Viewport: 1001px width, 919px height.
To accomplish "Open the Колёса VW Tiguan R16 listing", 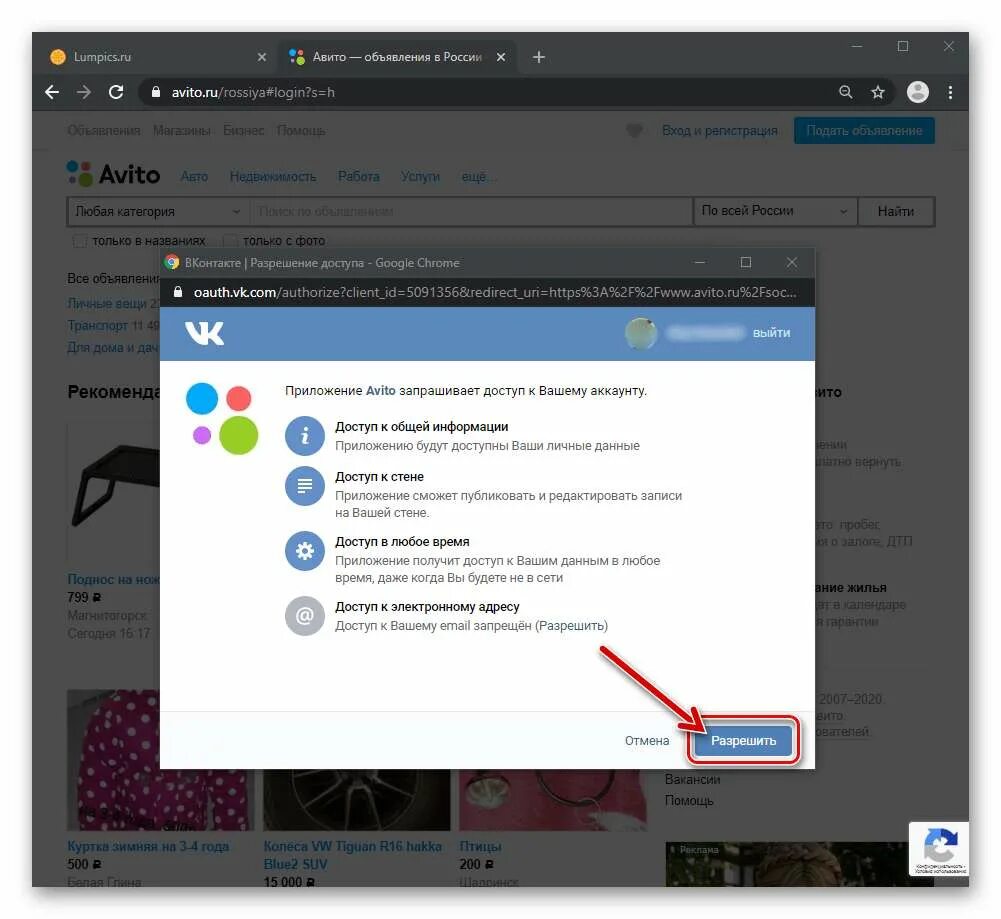I will (352, 855).
